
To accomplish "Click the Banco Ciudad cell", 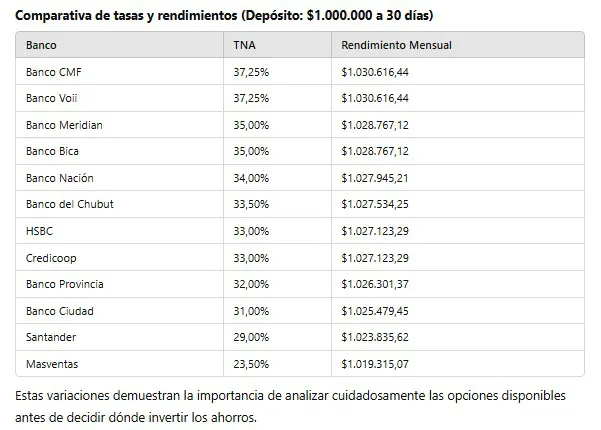I will point(60,310).
